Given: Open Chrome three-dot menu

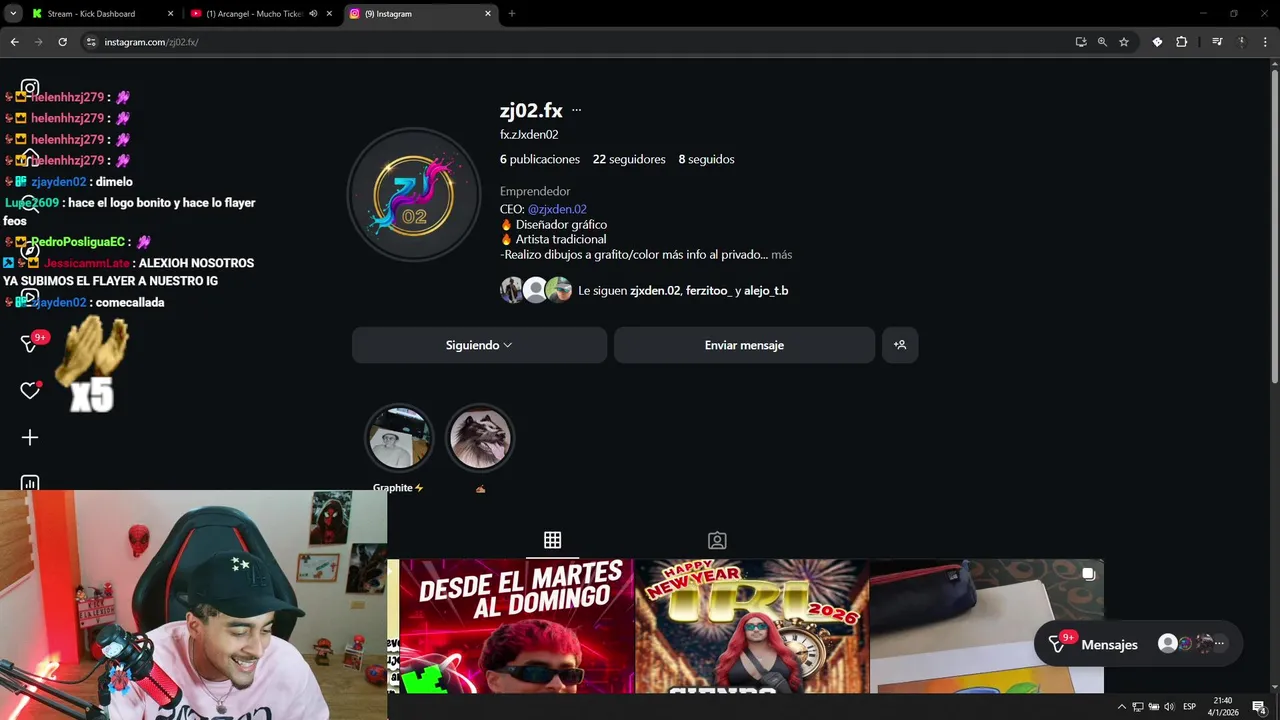Looking at the screenshot, I should [x=1264, y=42].
